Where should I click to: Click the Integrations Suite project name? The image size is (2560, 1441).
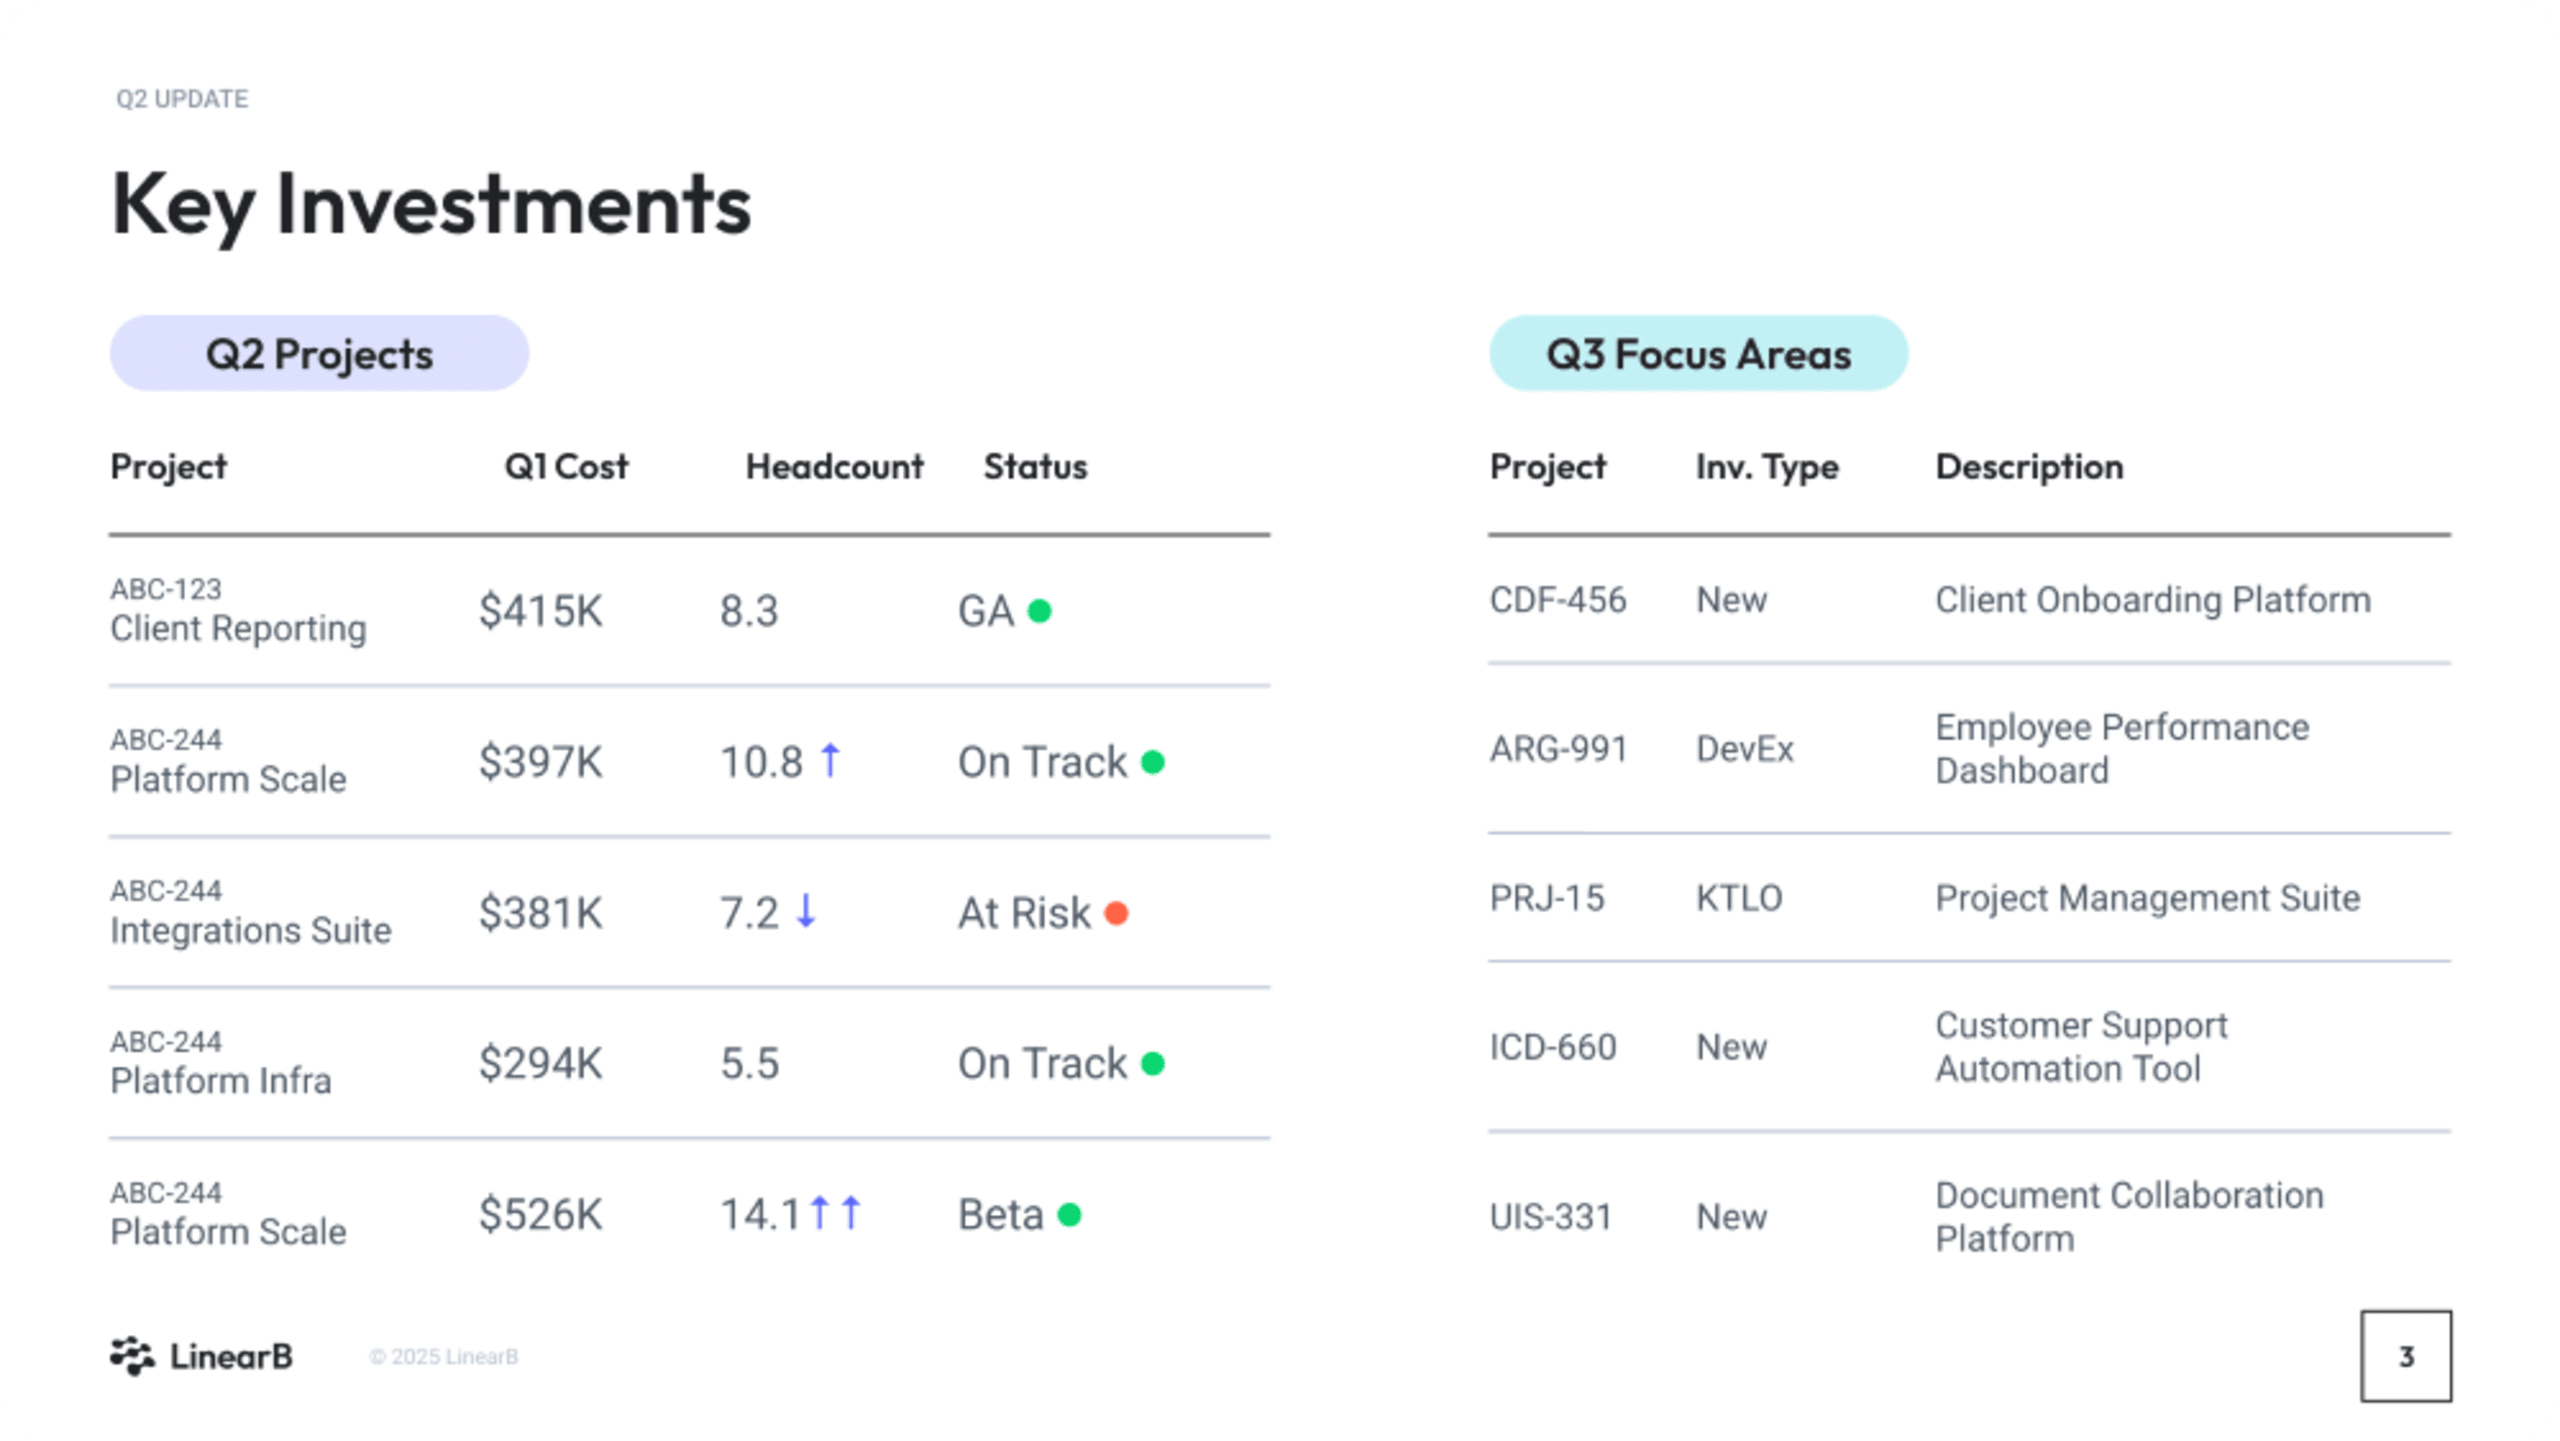[250, 930]
